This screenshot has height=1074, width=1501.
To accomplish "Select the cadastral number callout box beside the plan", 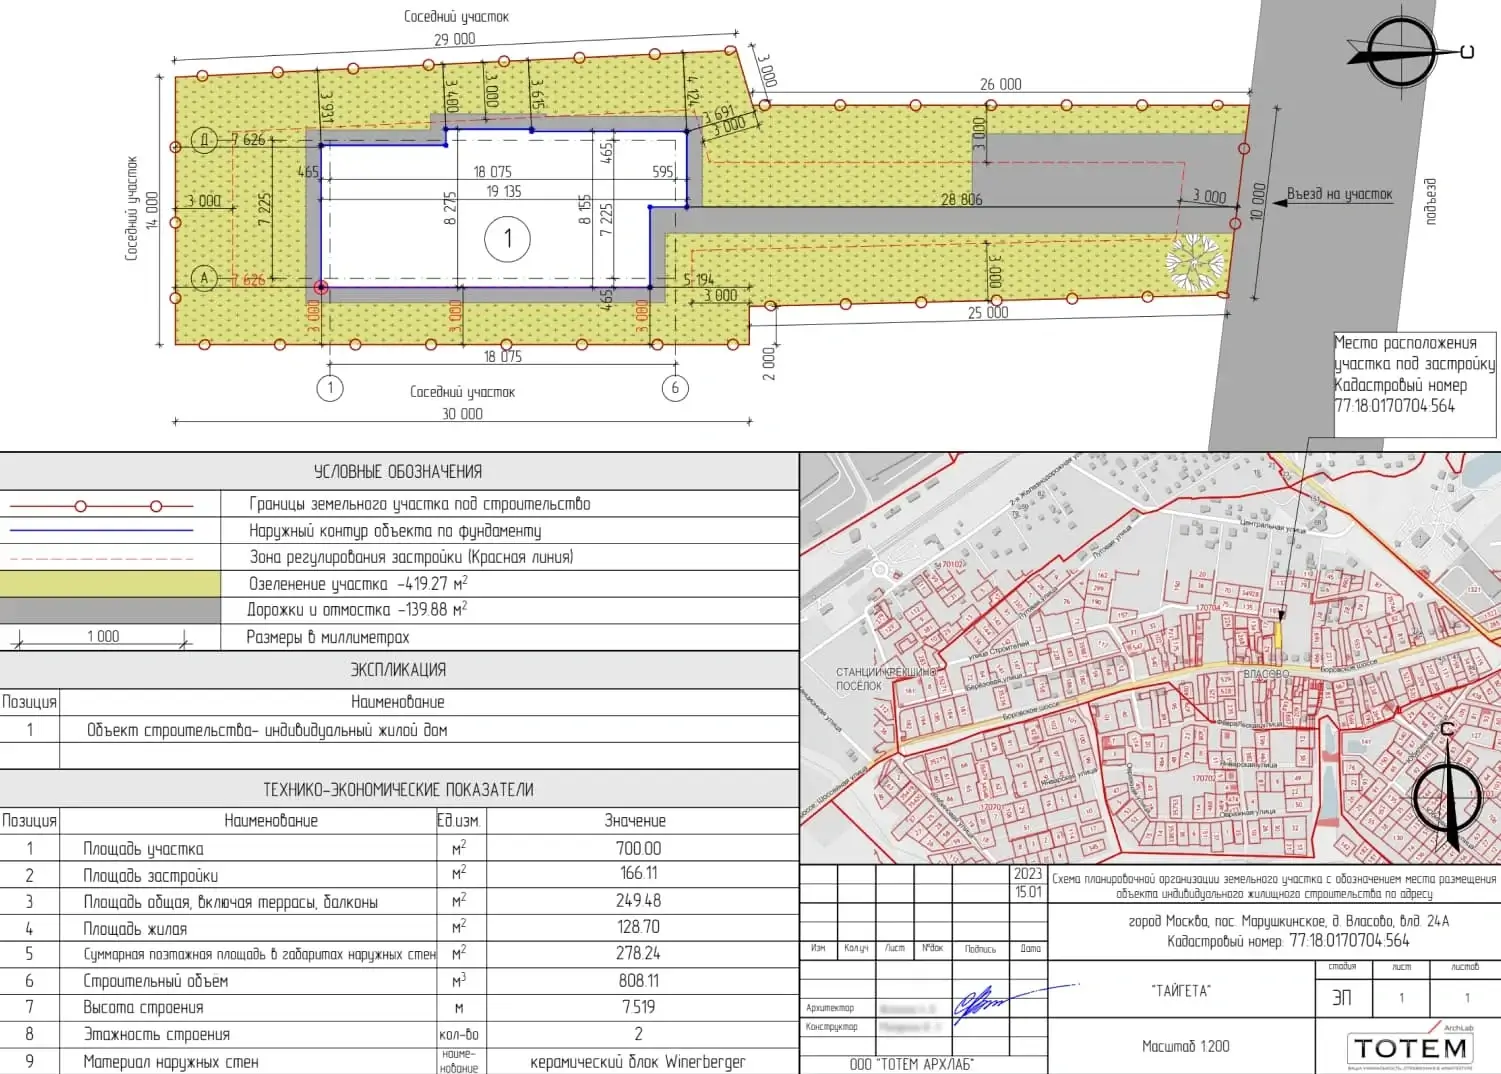I will (1414, 385).
